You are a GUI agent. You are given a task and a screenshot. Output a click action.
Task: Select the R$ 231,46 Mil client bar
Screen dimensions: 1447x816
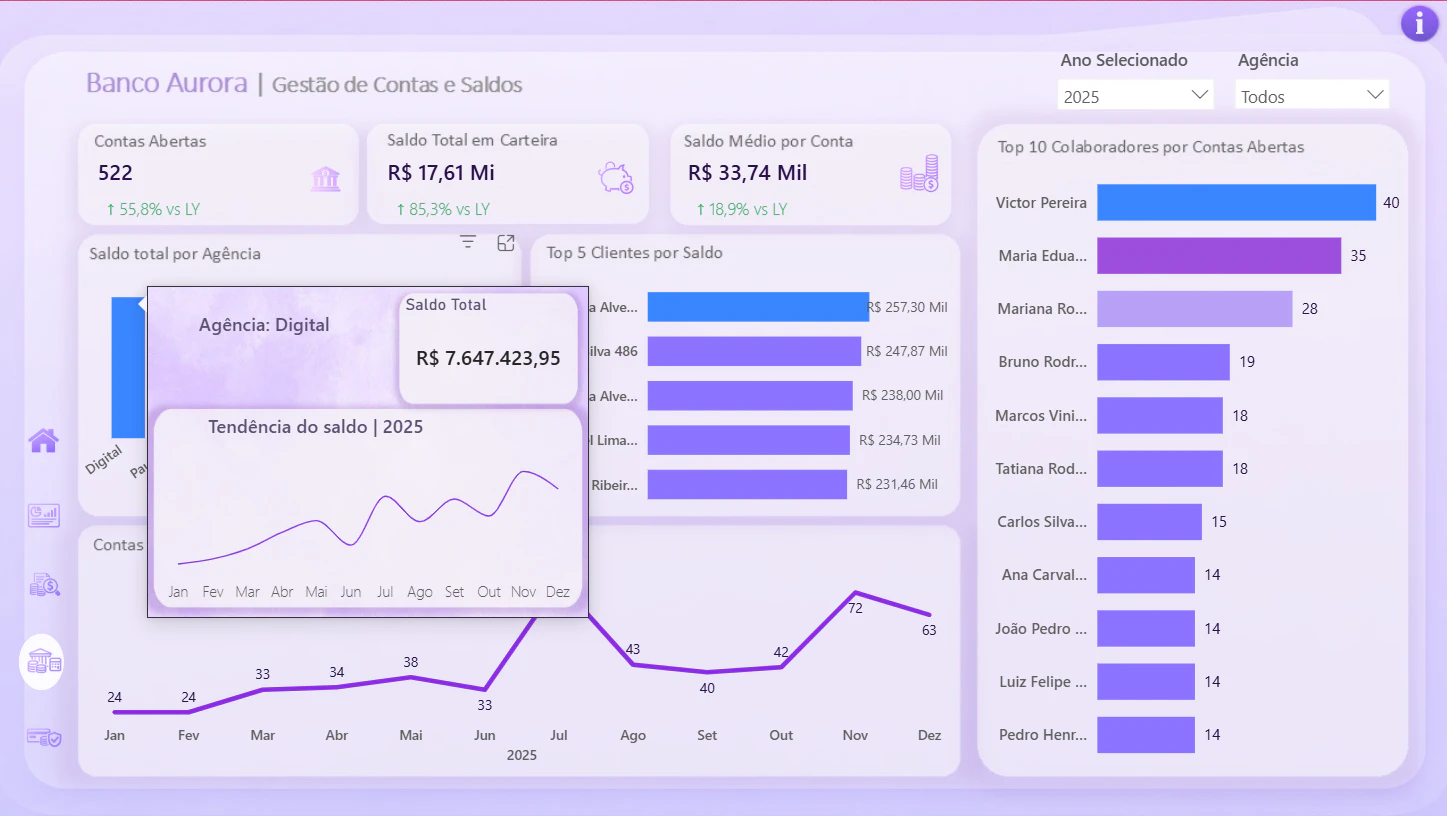point(747,484)
